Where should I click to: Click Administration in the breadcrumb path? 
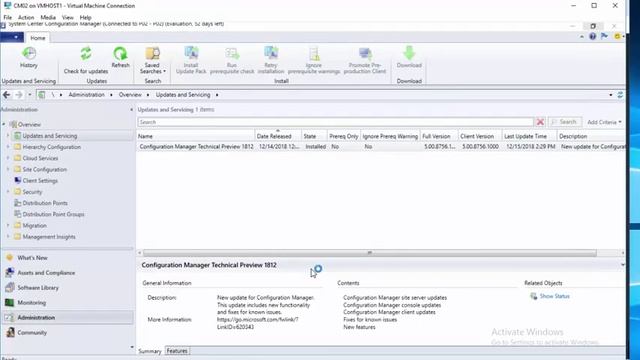click(86, 95)
